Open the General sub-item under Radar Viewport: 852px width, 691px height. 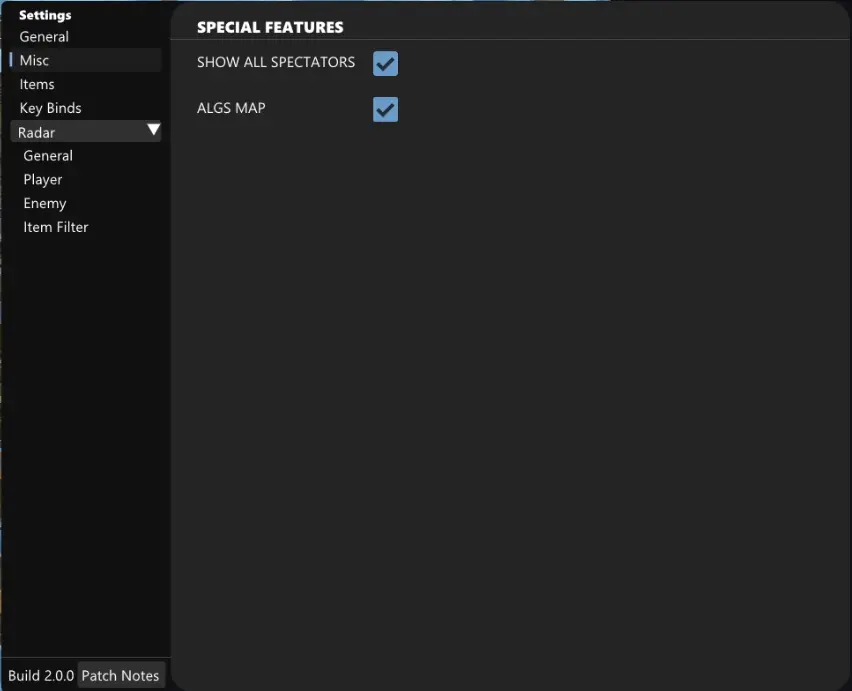(48, 156)
